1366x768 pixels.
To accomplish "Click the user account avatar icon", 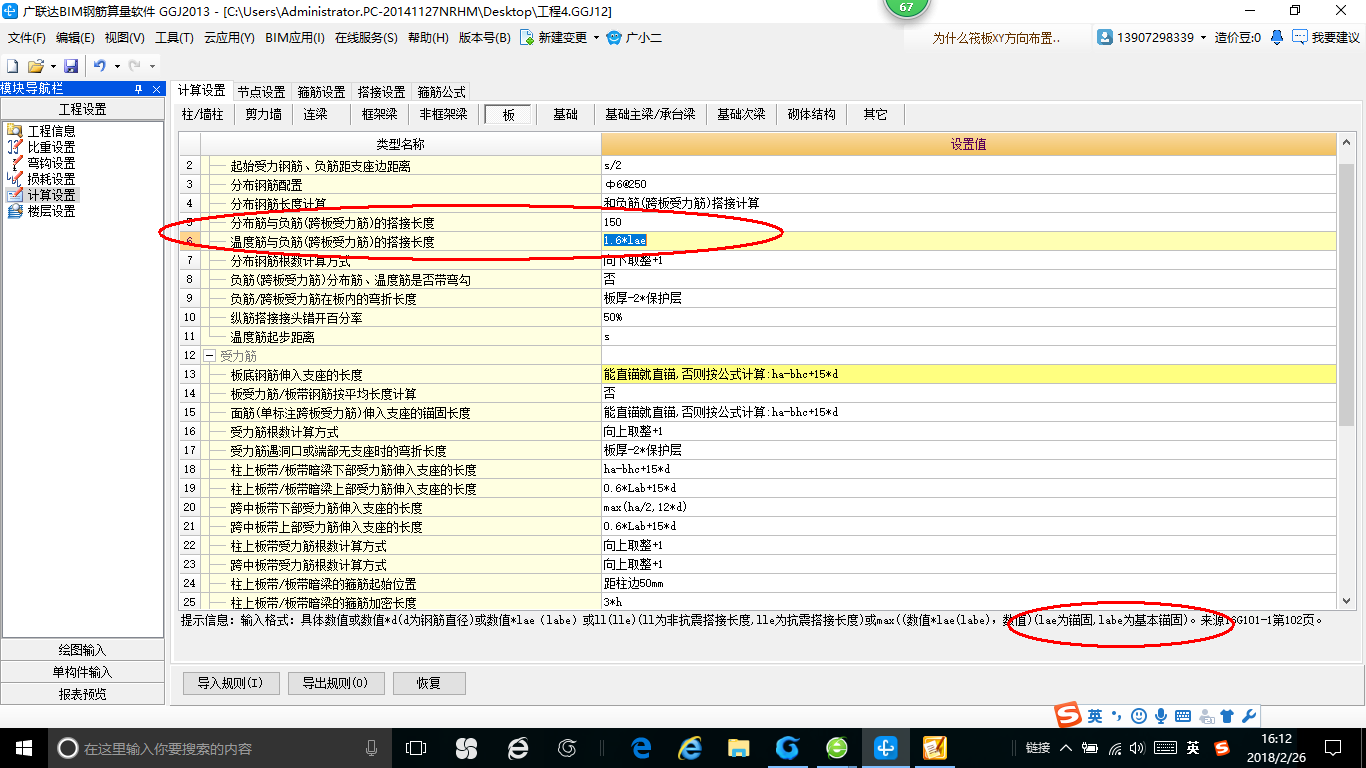I will pyautogui.click(x=1105, y=37).
